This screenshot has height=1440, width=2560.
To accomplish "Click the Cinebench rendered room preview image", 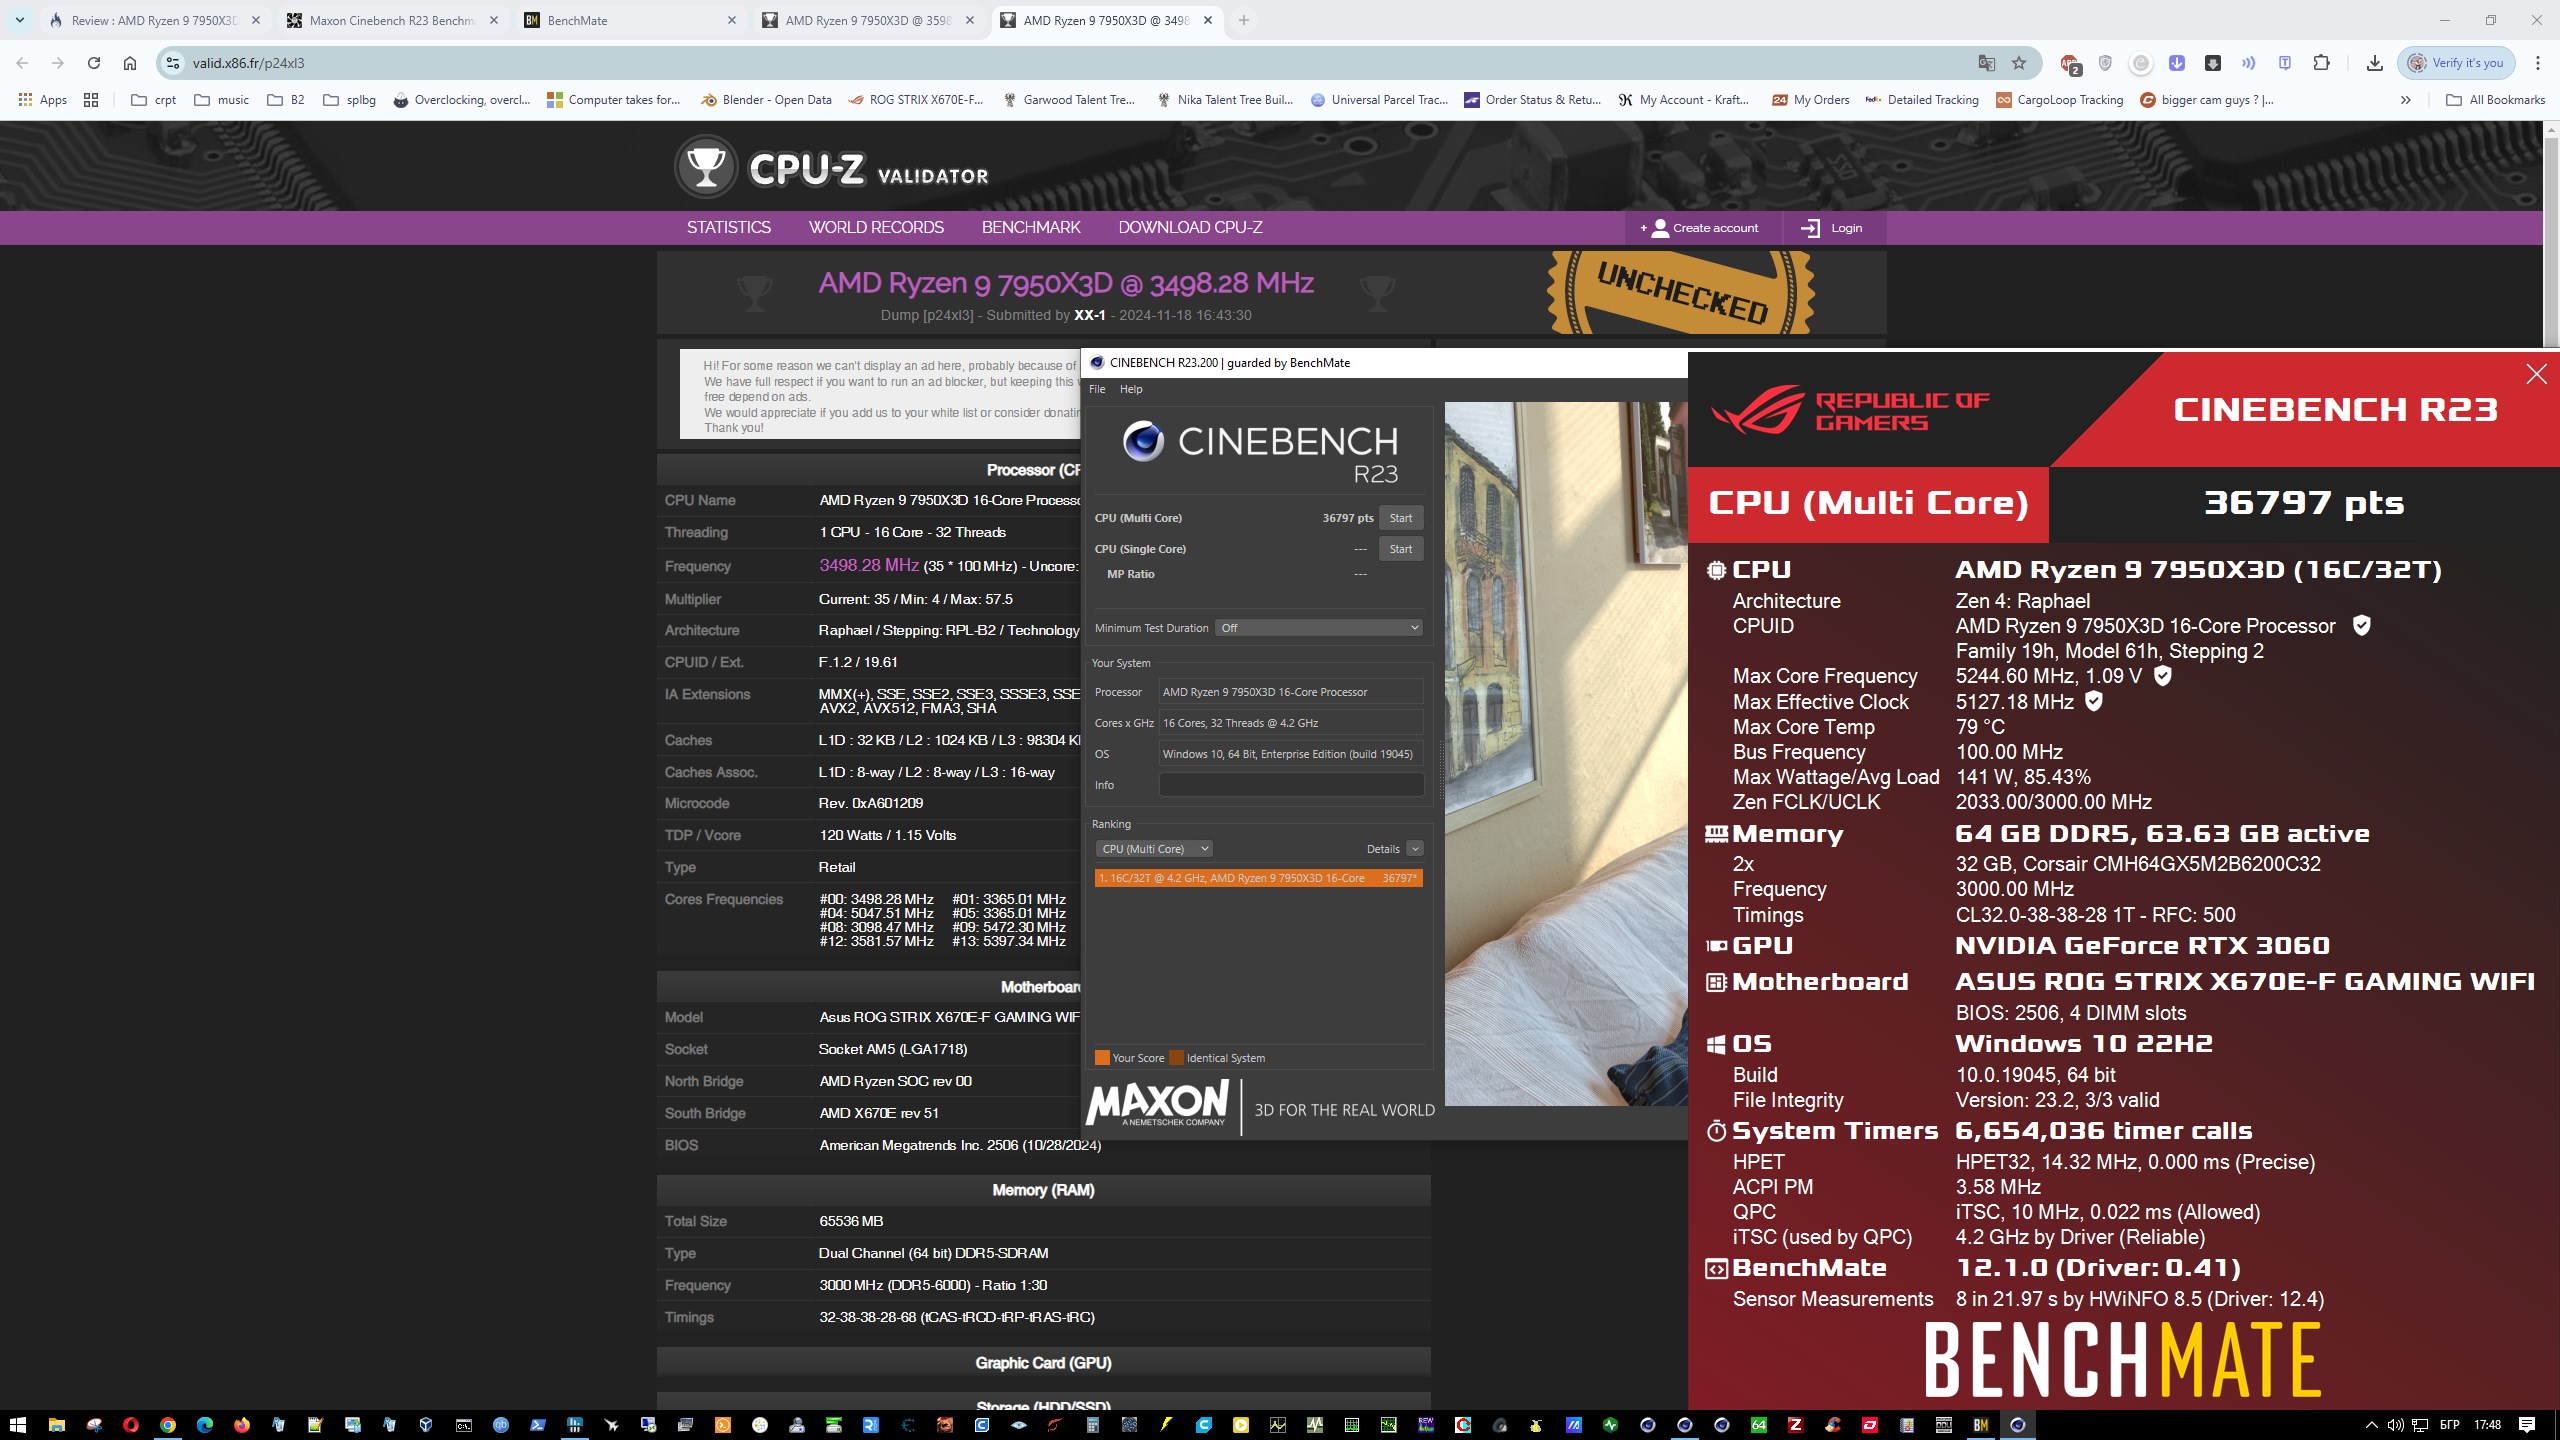I will click(x=1566, y=753).
